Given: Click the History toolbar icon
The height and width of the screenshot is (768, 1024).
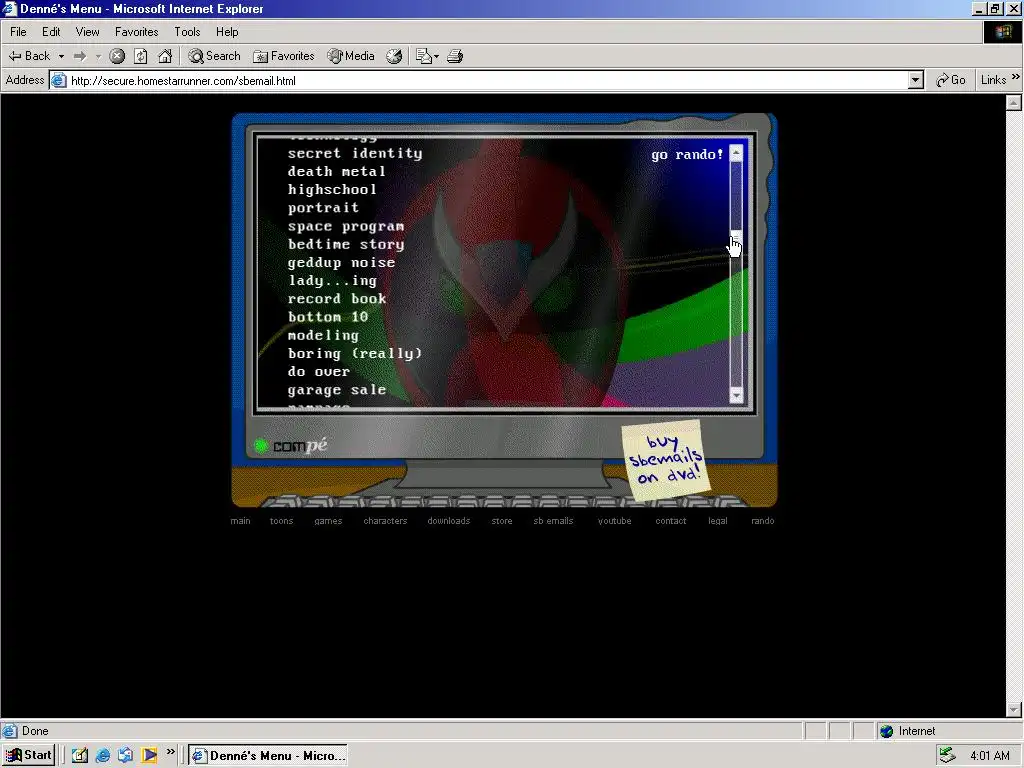Looking at the screenshot, I should point(394,56).
